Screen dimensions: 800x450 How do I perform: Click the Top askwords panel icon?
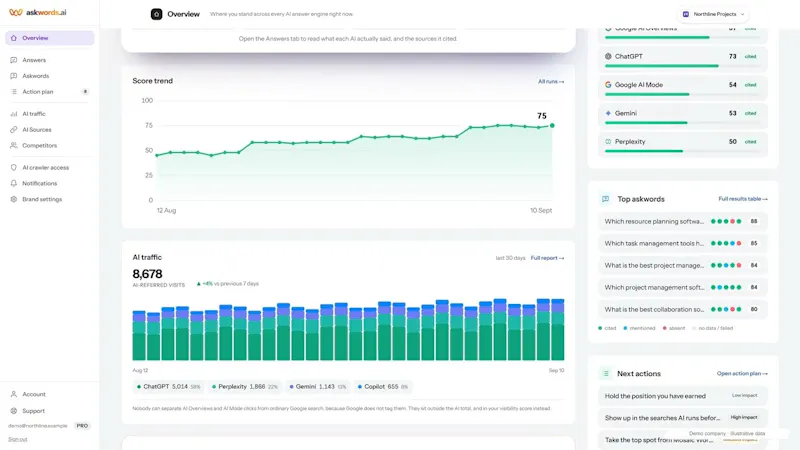(x=606, y=199)
